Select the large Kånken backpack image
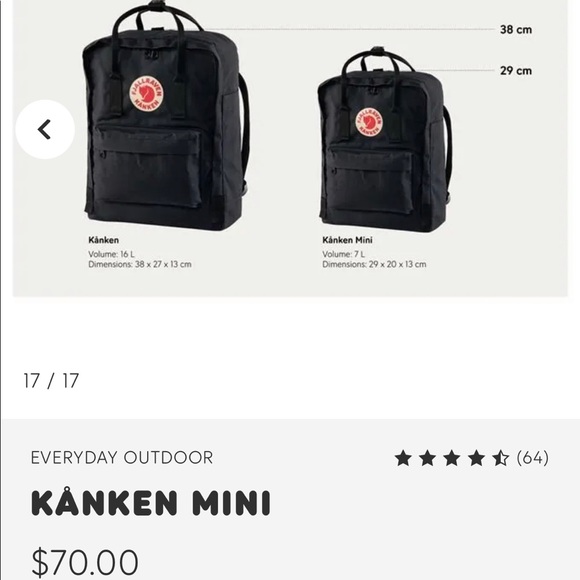The image size is (580, 580). (166, 117)
